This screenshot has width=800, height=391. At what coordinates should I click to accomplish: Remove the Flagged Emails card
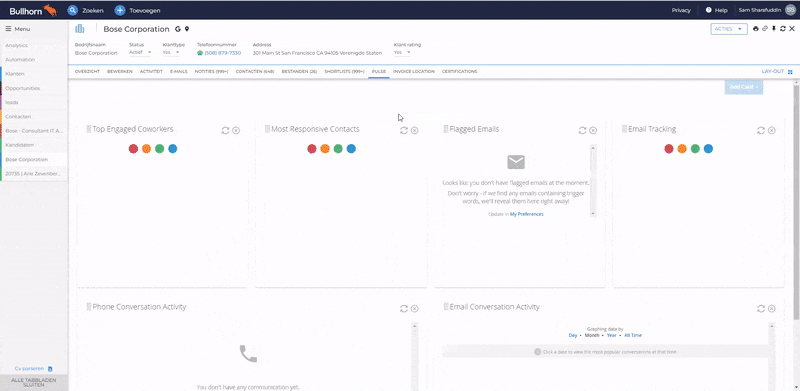tap(593, 131)
